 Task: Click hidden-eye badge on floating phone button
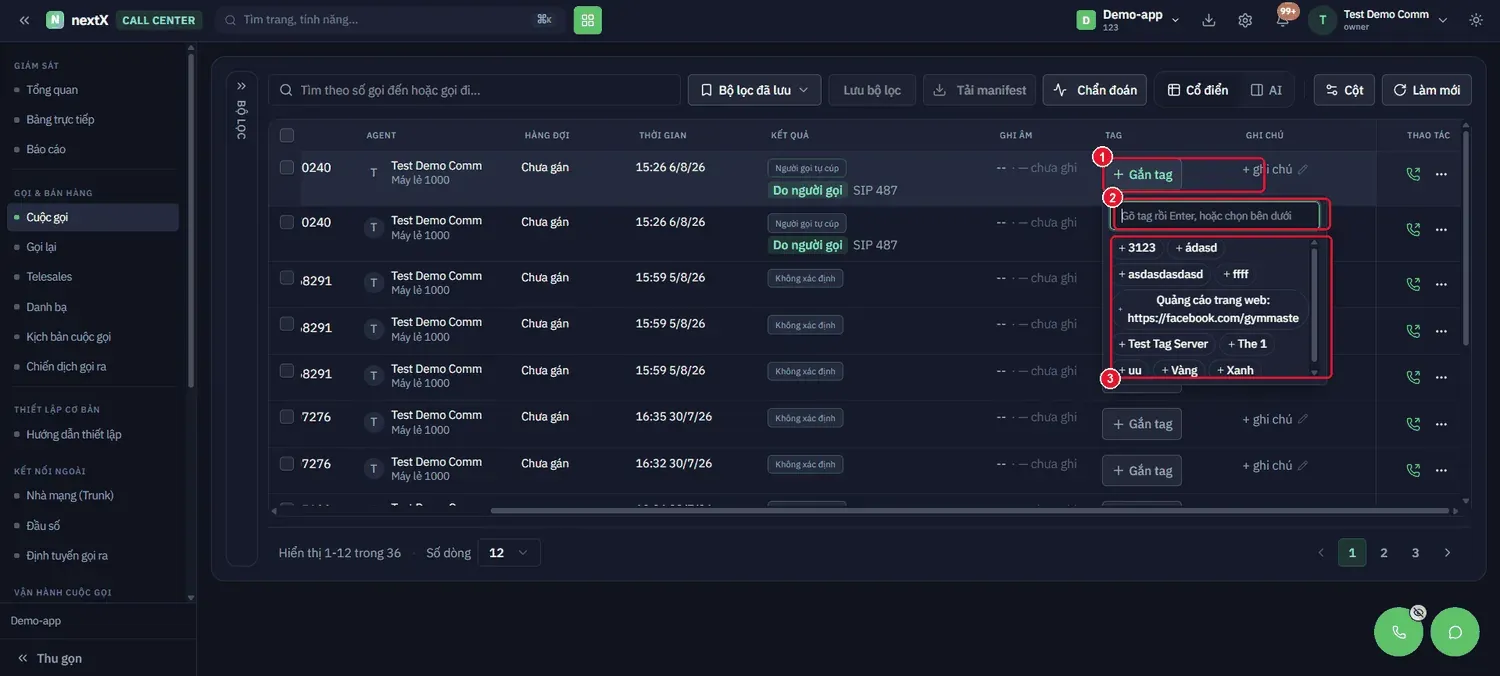pyautogui.click(x=1418, y=612)
